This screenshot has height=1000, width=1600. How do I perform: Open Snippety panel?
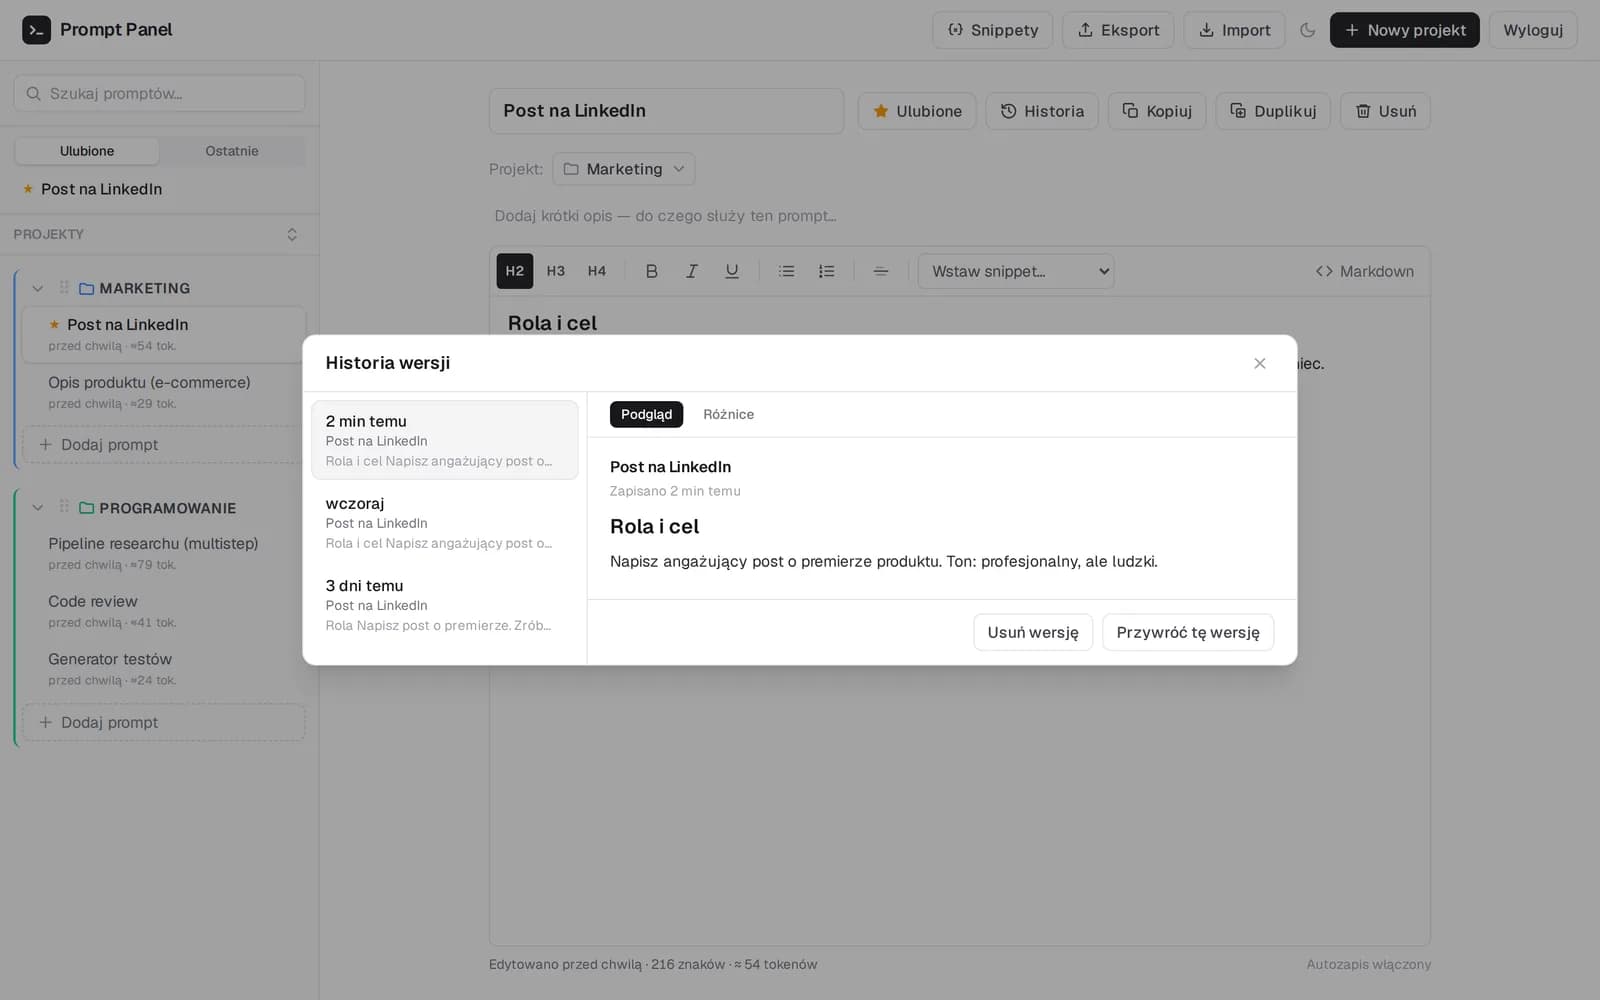[992, 30]
